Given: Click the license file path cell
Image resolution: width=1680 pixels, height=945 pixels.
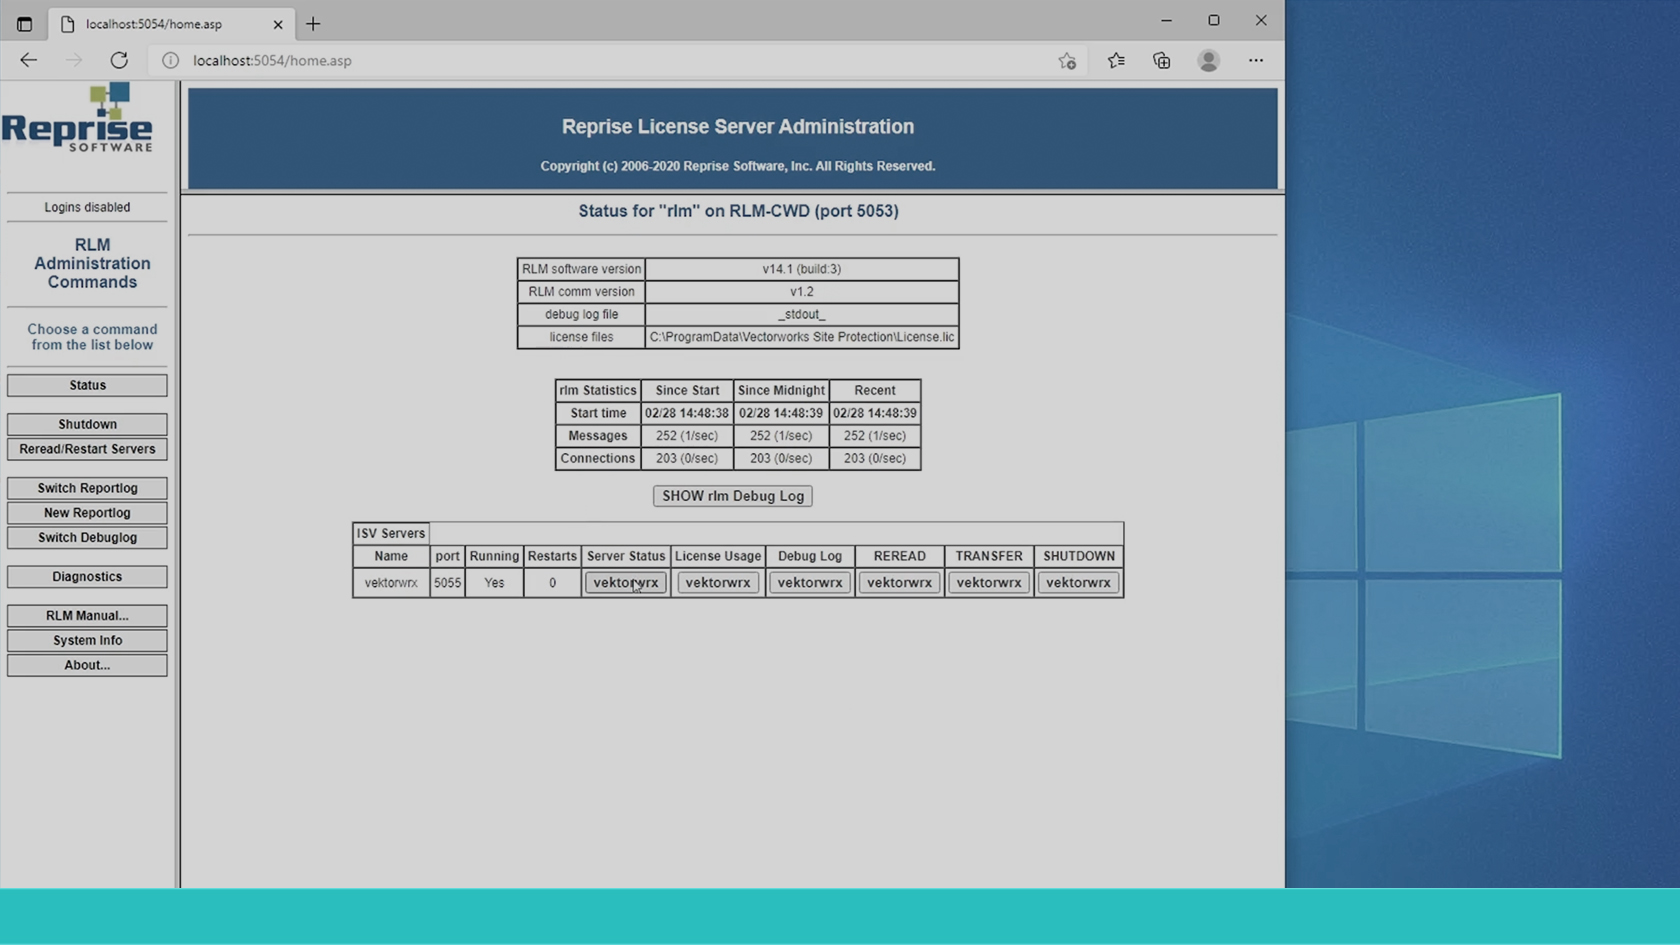Looking at the screenshot, I should (802, 337).
